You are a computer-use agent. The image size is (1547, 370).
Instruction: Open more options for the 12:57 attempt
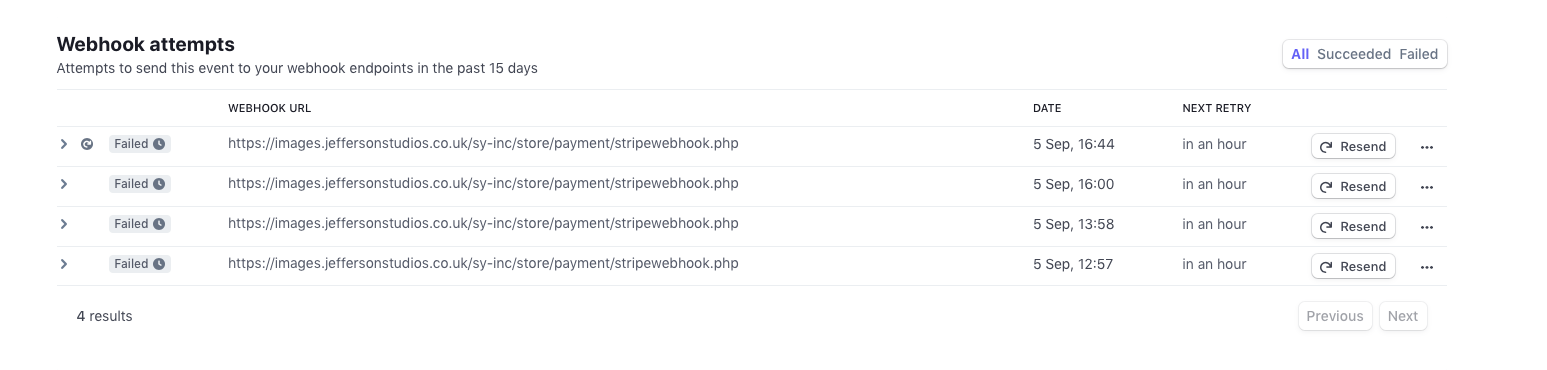tap(1427, 267)
